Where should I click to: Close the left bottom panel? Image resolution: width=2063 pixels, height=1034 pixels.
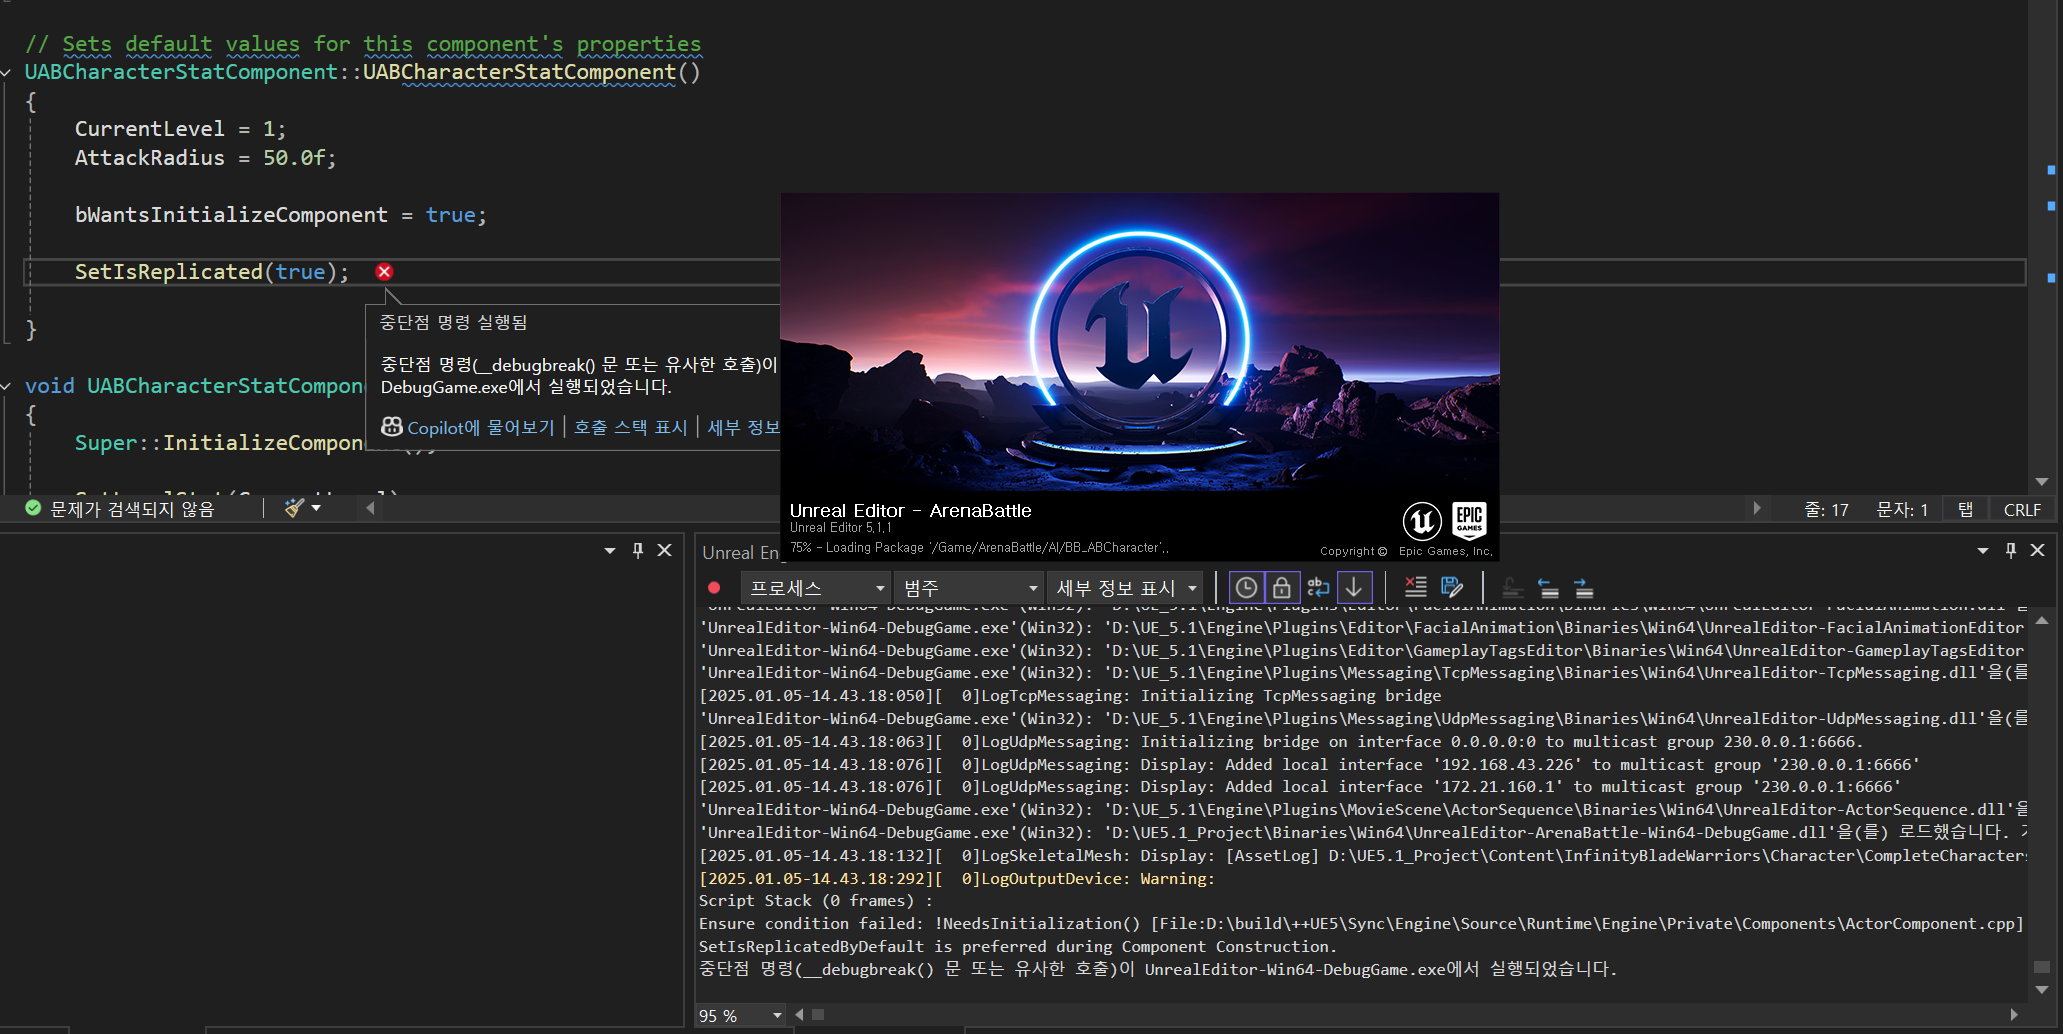click(x=664, y=550)
